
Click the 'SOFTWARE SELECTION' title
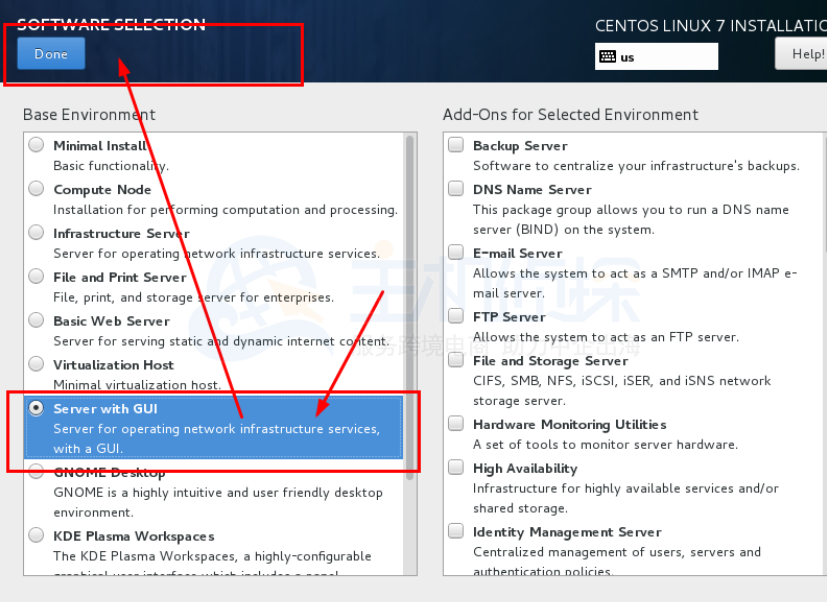[111, 24]
